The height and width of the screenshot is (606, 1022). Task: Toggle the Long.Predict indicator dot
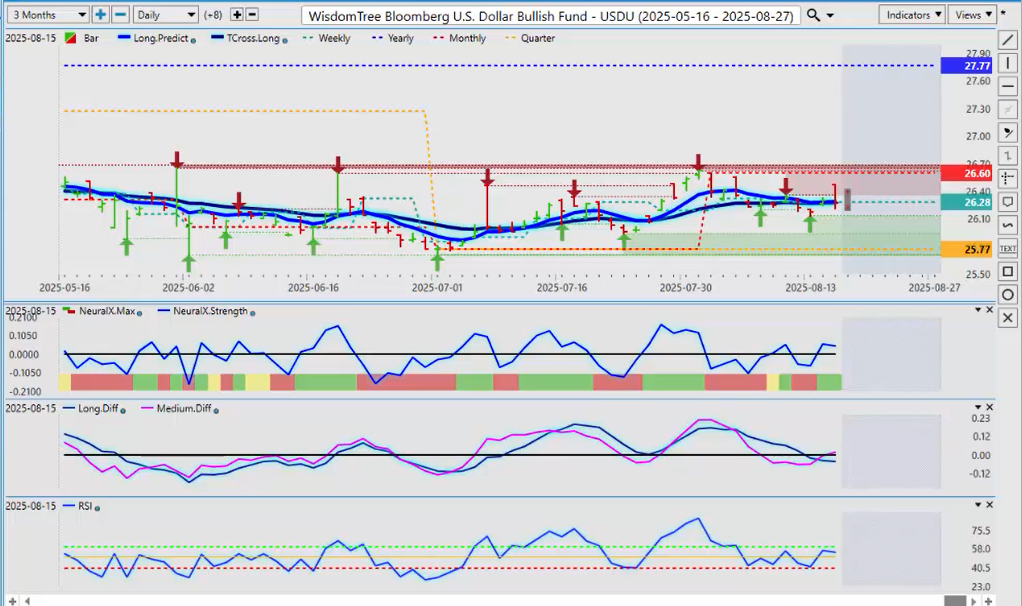193,39
